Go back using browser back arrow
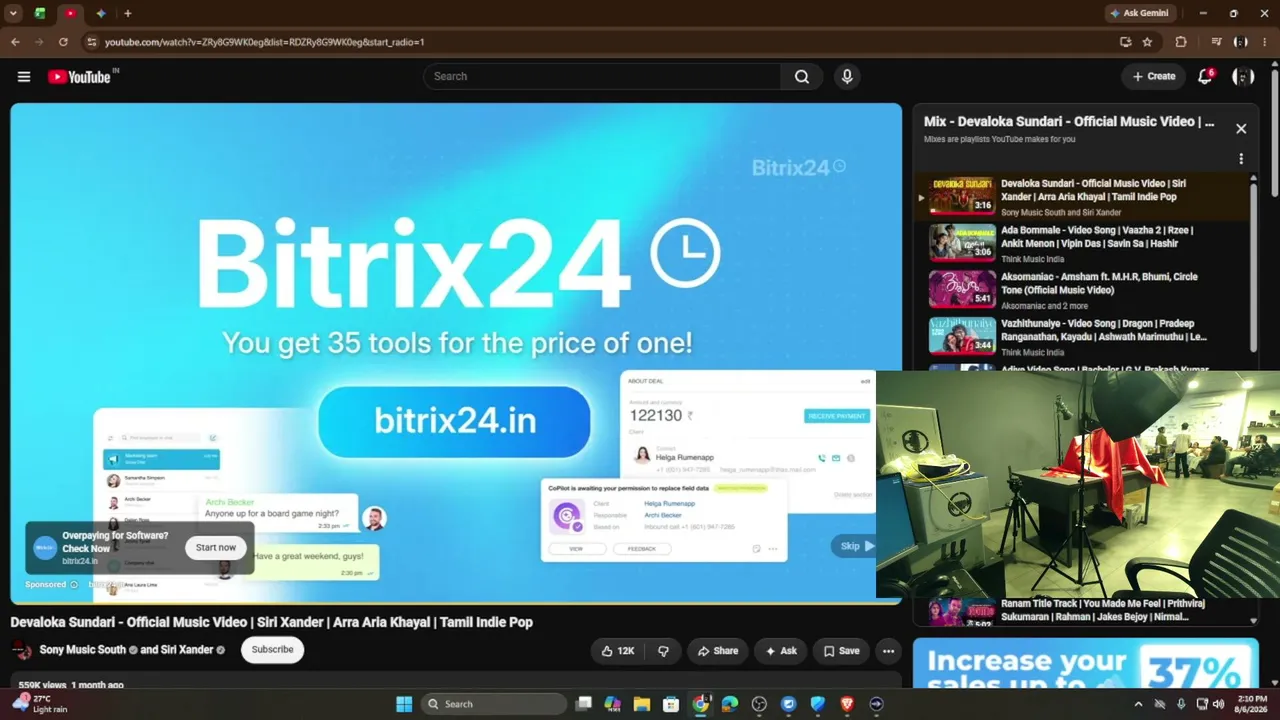Image resolution: width=1280 pixels, height=720 pixels. (x=15, y=42)
